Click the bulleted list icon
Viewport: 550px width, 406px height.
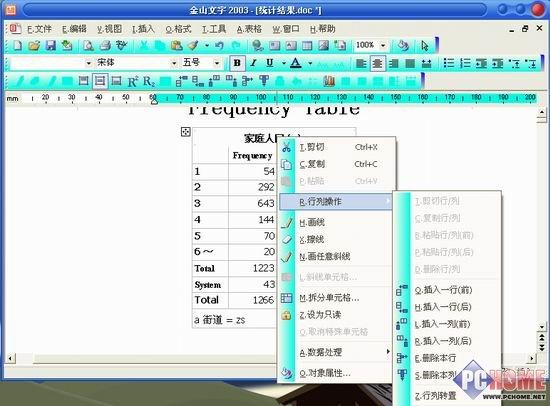tap(449, 63)
